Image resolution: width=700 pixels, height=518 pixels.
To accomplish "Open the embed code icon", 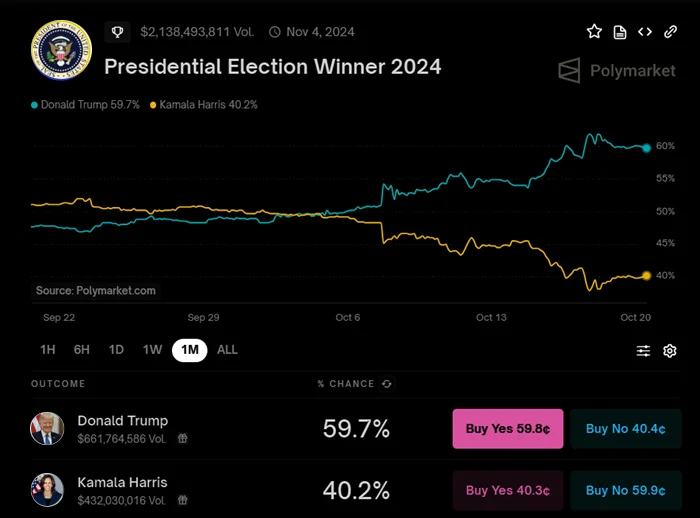I will pos(645,32).
